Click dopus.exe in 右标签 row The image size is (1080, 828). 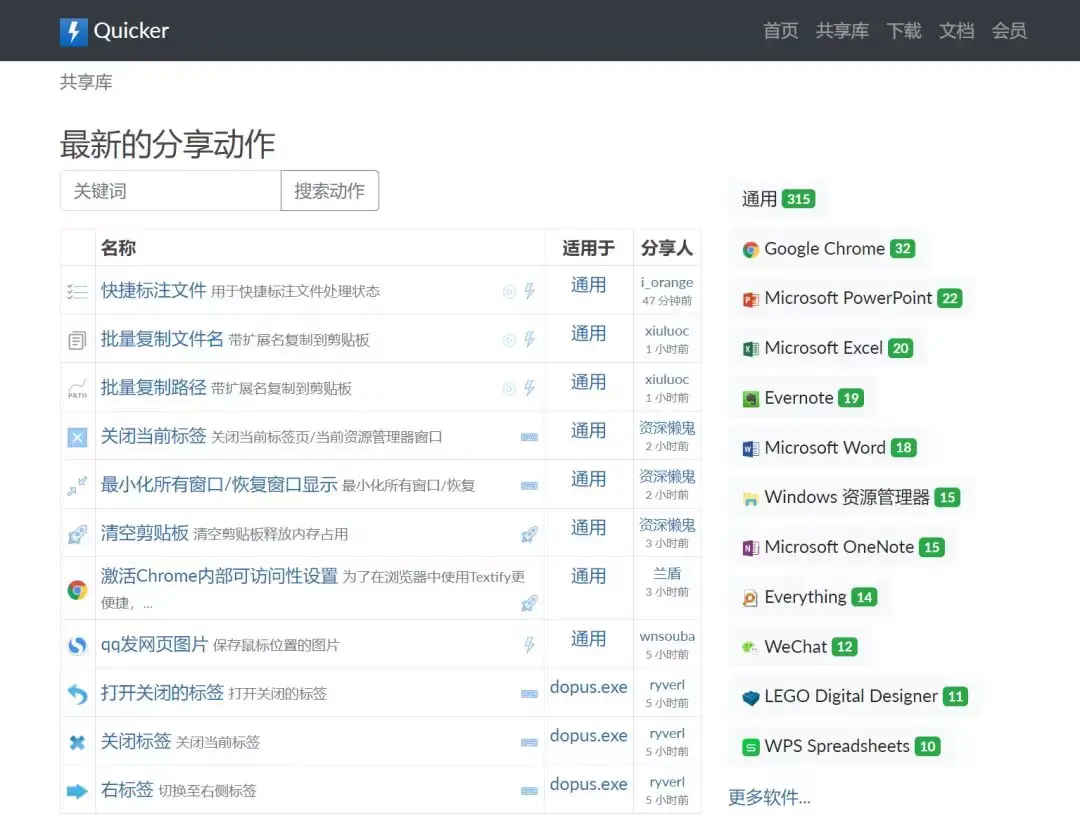tap(589, 785)
